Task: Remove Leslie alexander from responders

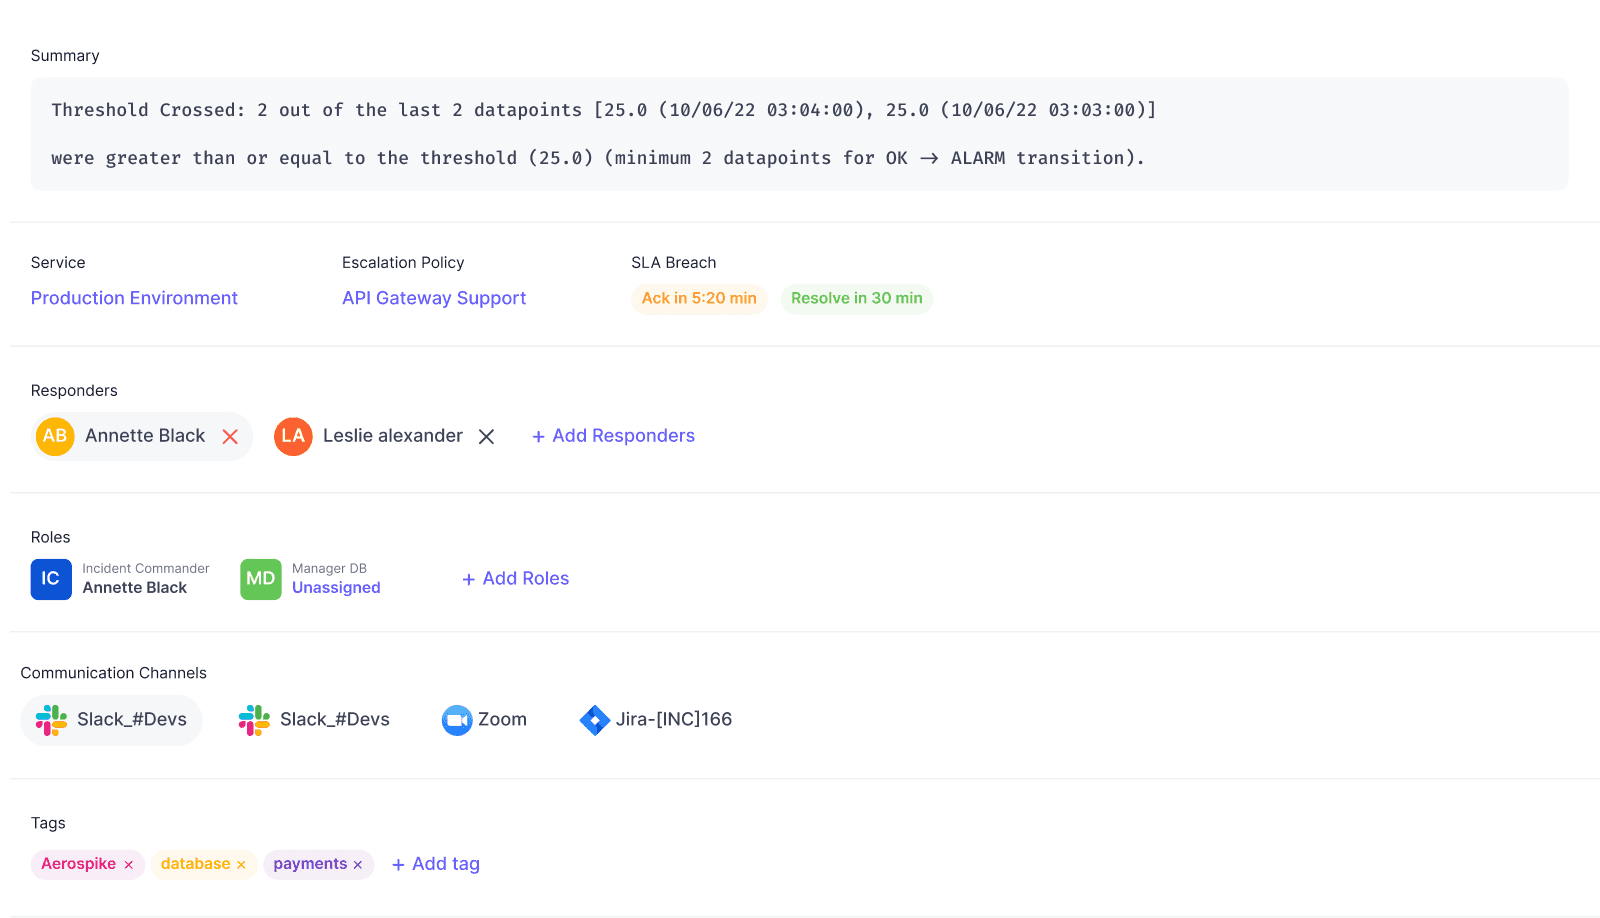Action: [x=487, y=436]
